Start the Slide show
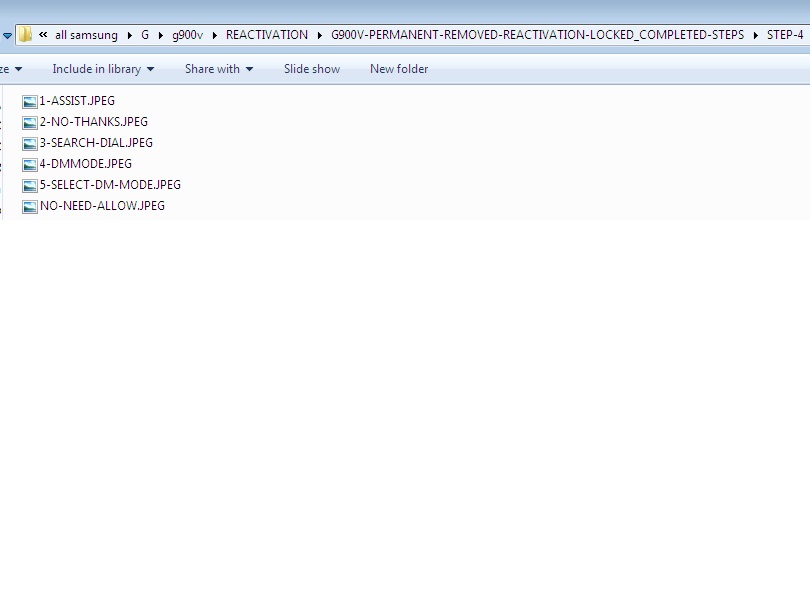Image resolution: width=810 pixels, height=614 pixels. (312, 69)
